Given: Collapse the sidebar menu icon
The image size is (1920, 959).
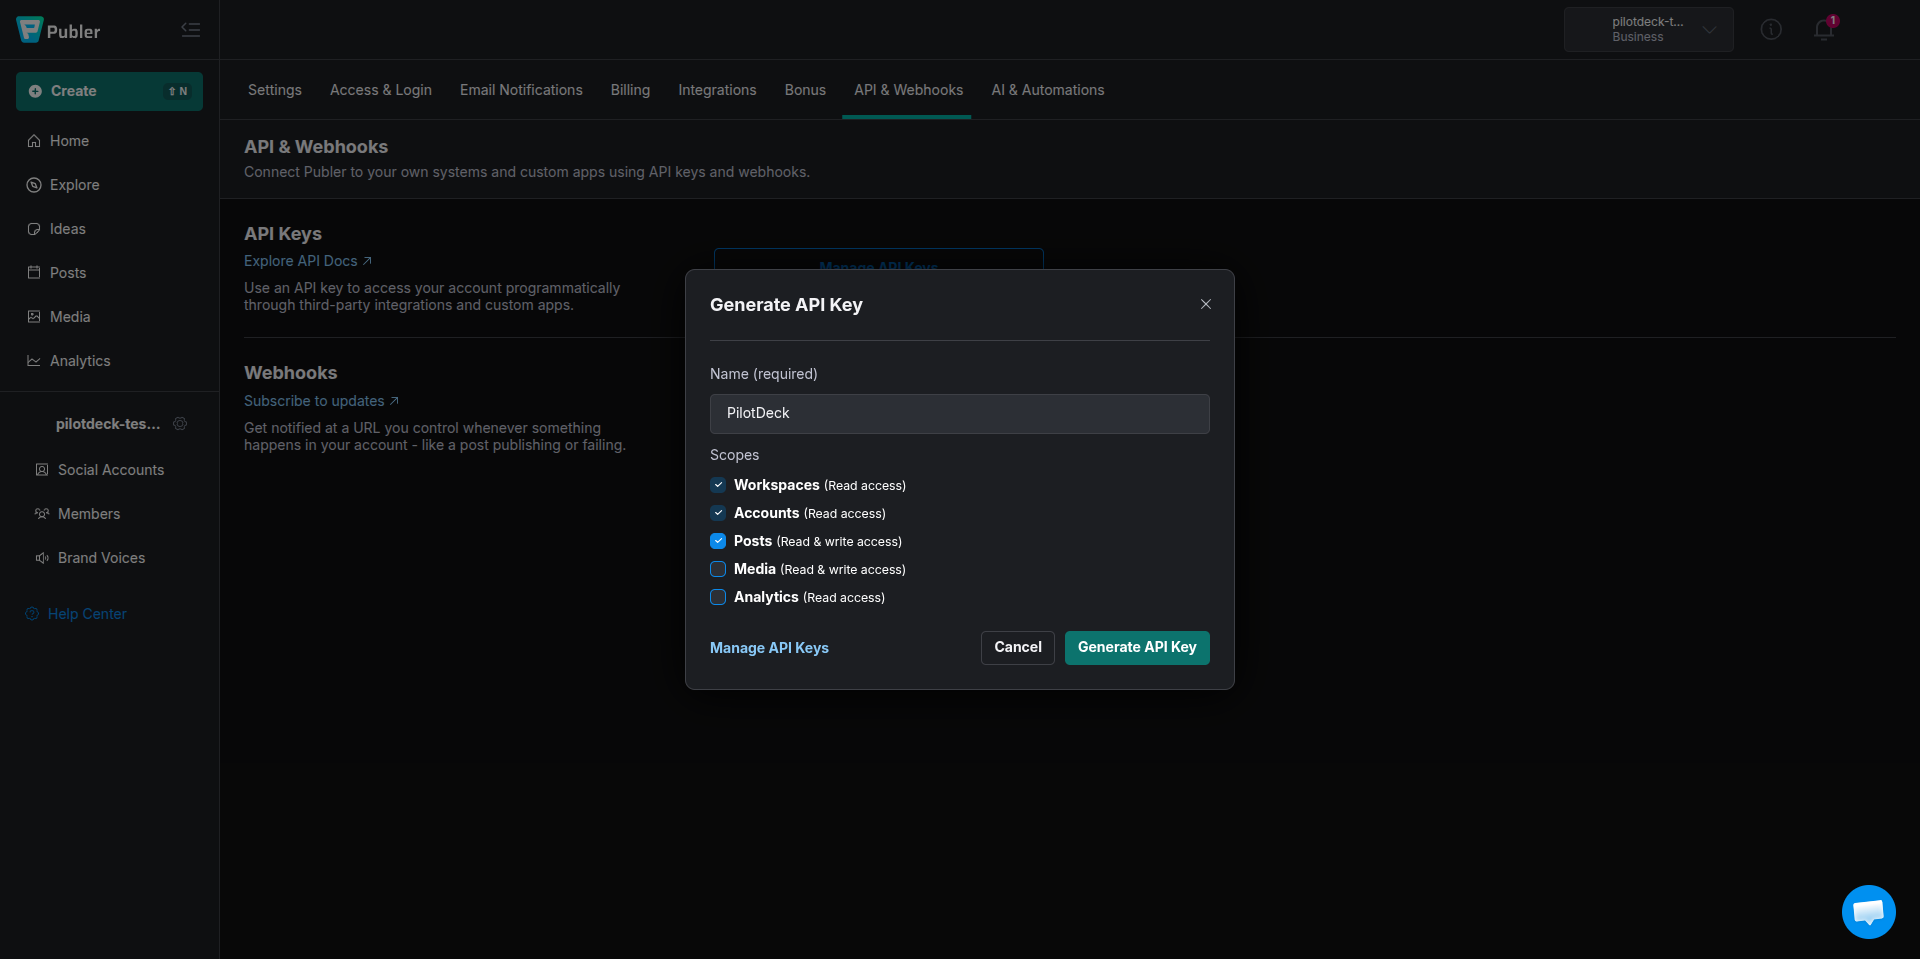Looking at the screenshot, I should click(191, 30).
